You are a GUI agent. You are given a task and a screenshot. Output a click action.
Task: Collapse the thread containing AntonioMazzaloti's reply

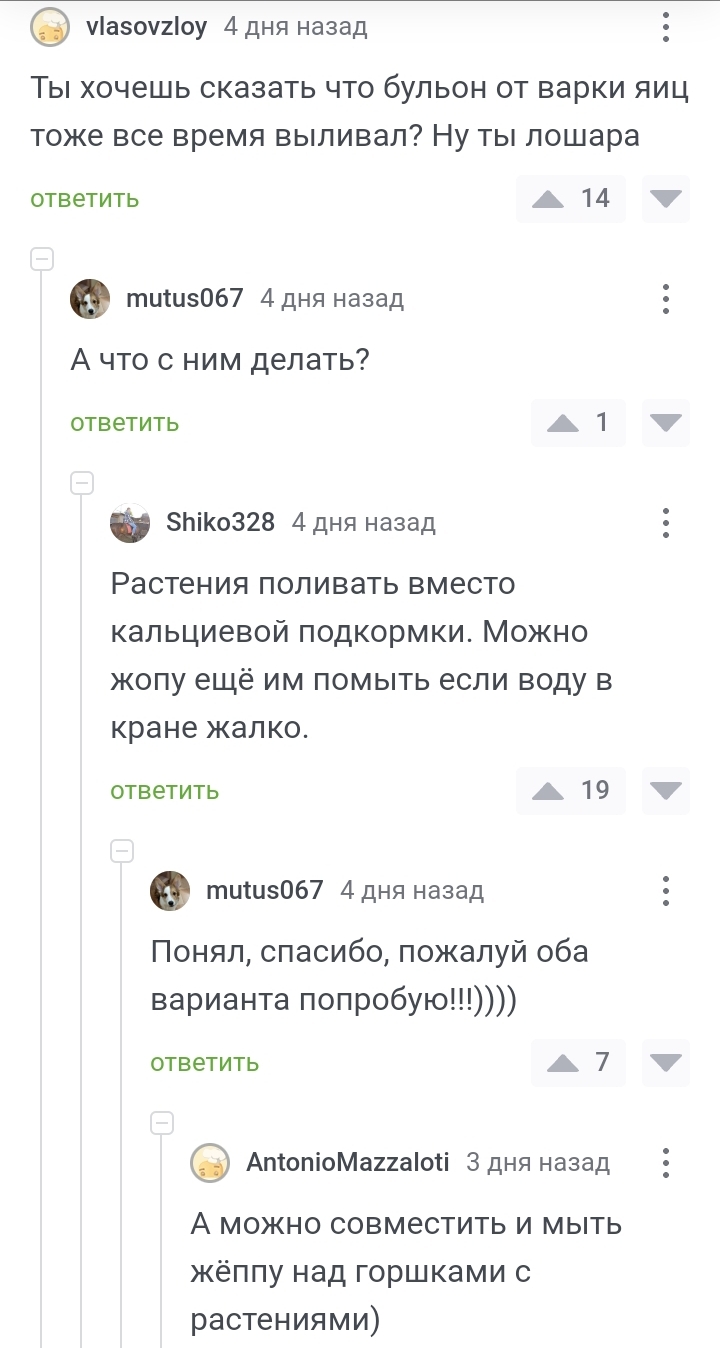pos(162,1124)
